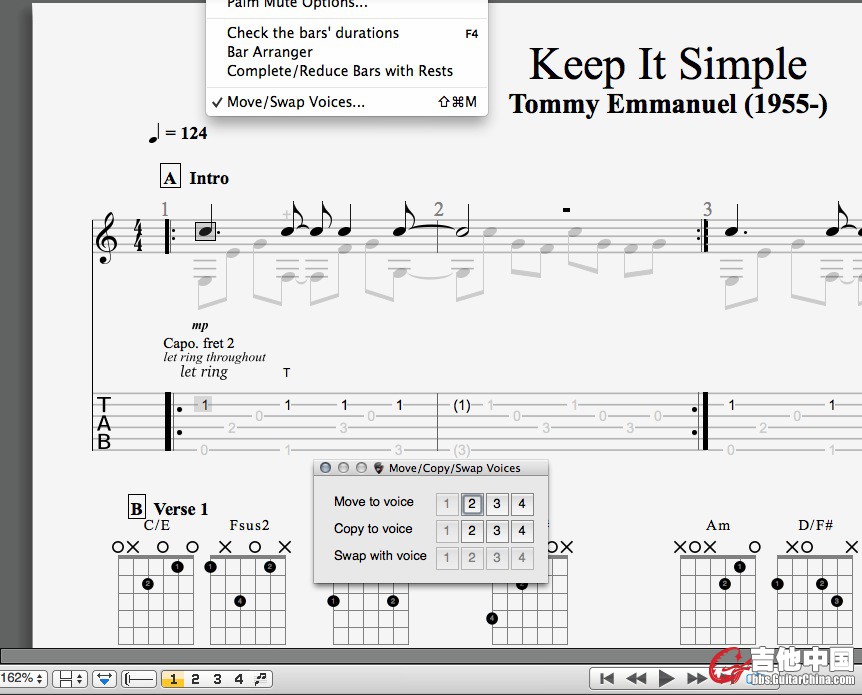Click section marker A Intro
This screenshot has height=695, width=862.
(195, 177)
